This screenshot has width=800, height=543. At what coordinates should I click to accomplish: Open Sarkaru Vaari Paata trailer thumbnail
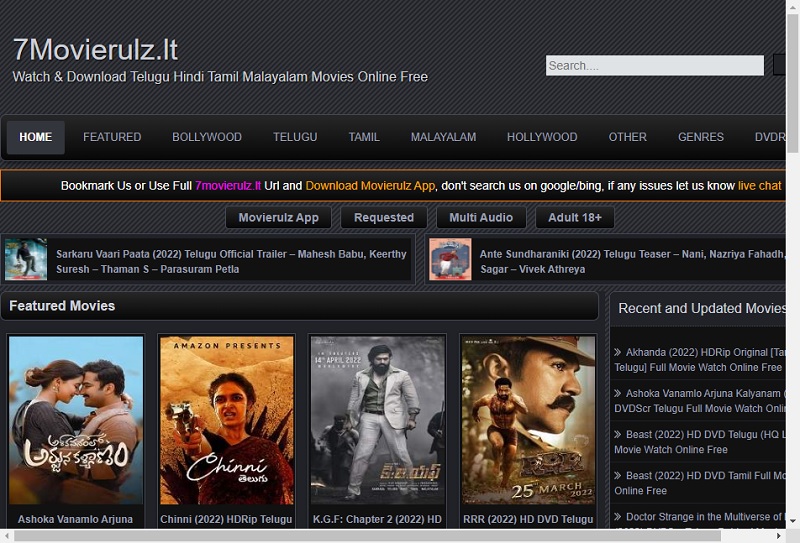[26, 259]
